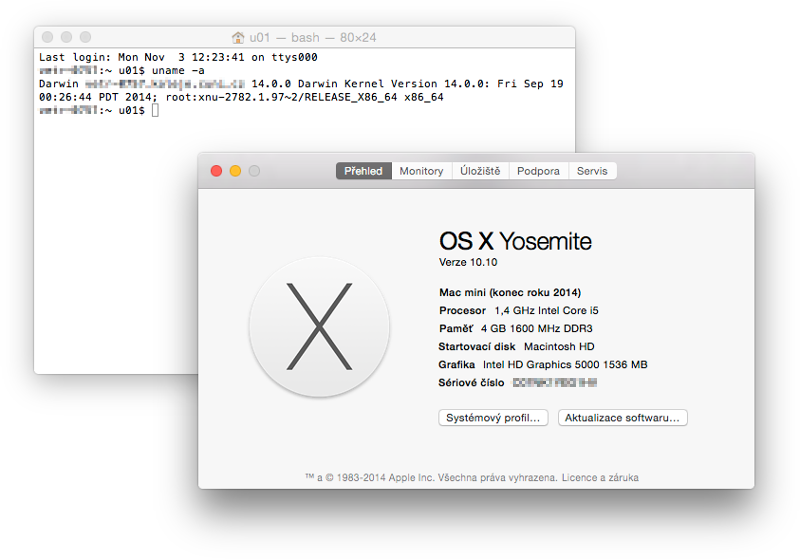Click Aktualizace softwaru... button

(622, 418)
